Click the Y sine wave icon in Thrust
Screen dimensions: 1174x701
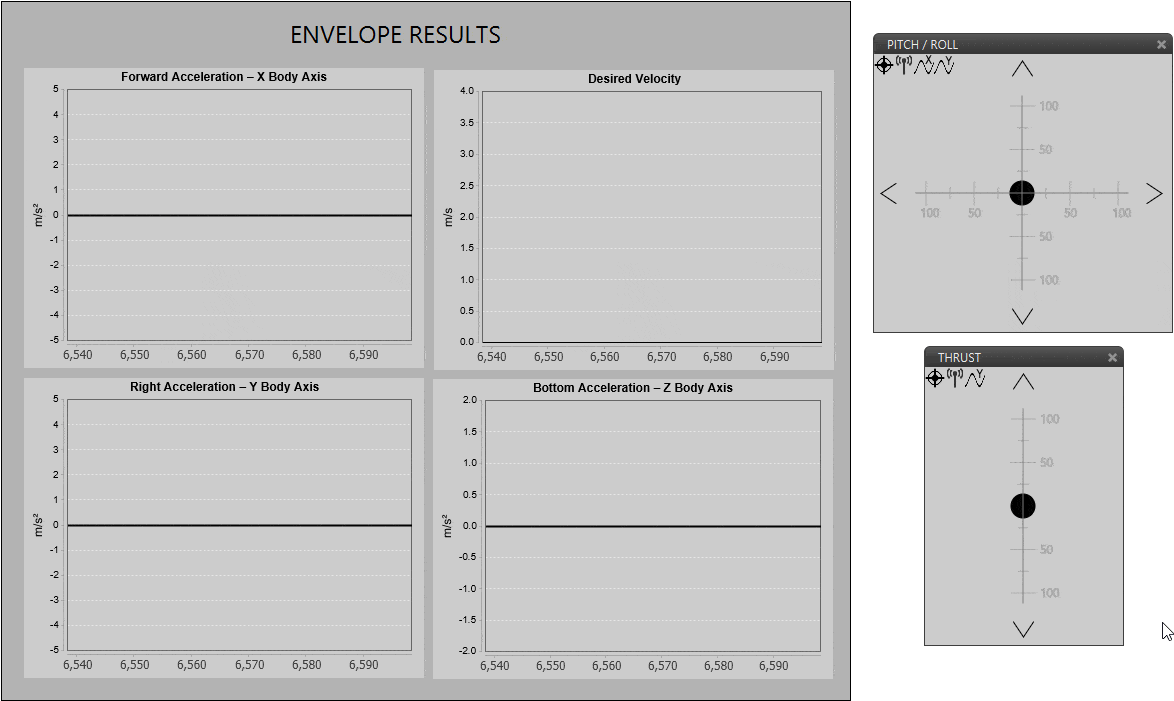(x=975, y=378)
